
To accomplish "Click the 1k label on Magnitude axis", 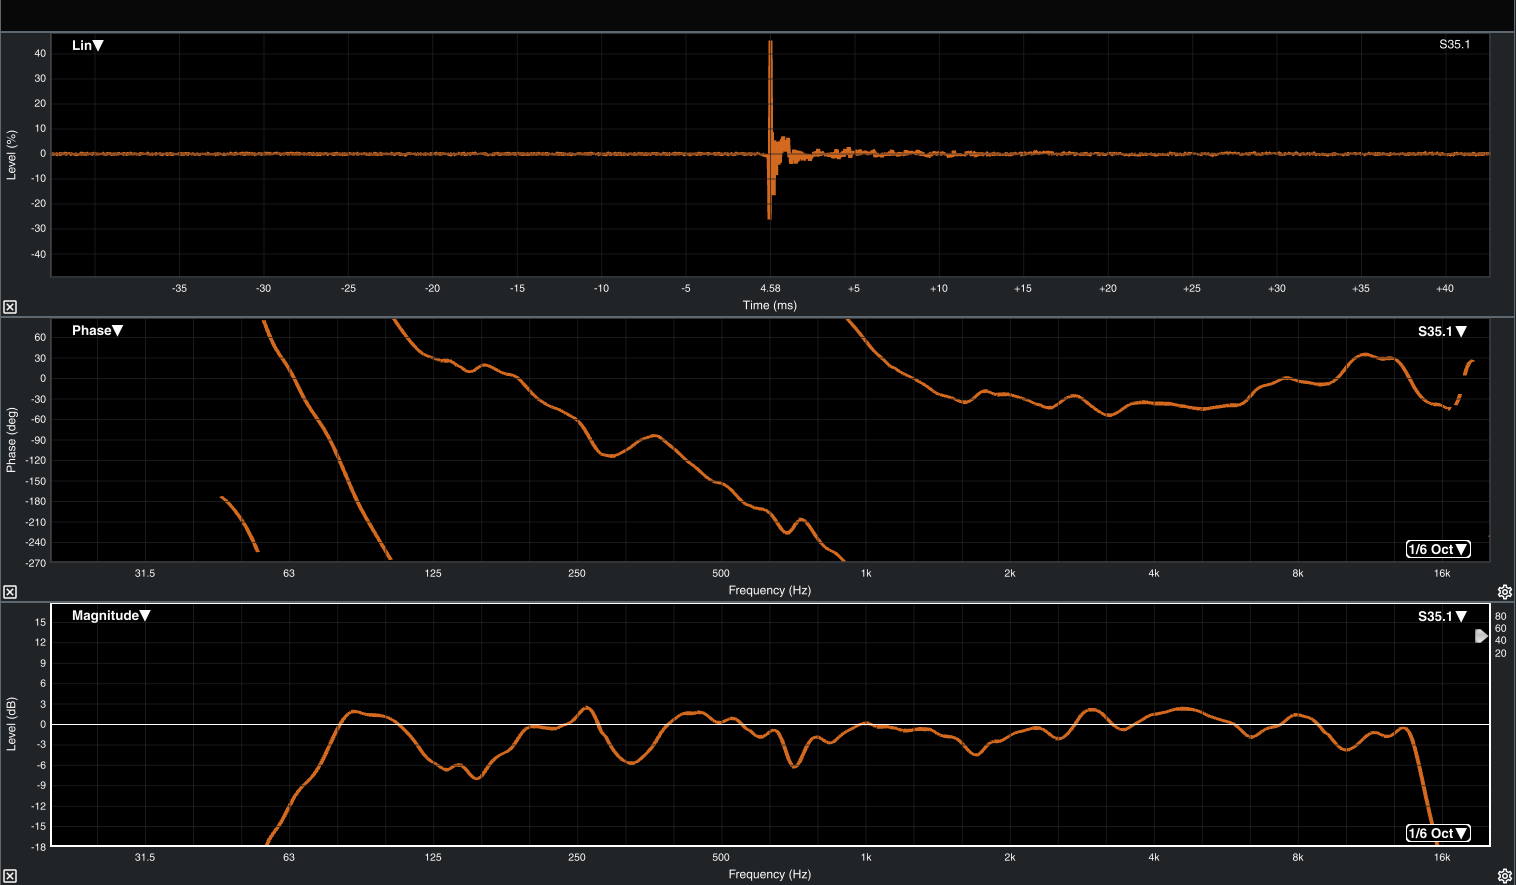I will coord(866,857).
